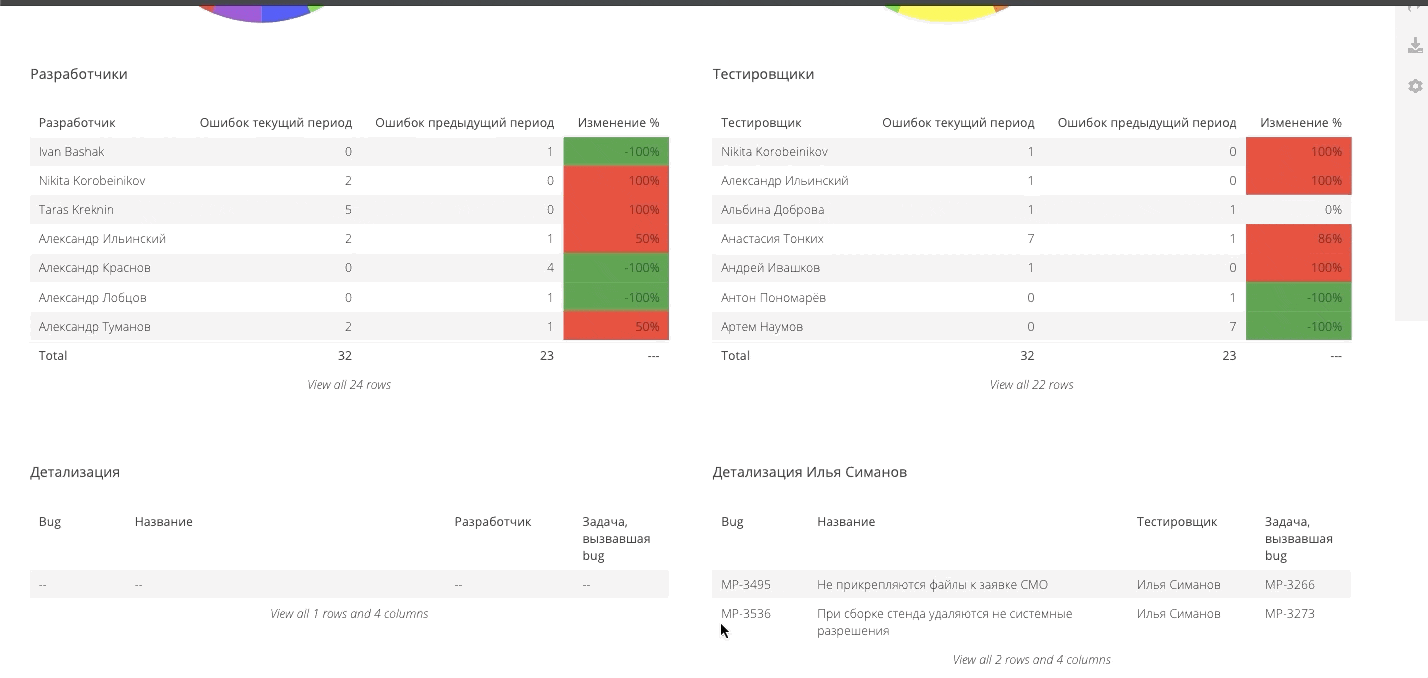This screenshot has height=678, width=1428.
Task: Click the download icon in right sidebar
Action: pyautogui.click(x=1415, y=46)
